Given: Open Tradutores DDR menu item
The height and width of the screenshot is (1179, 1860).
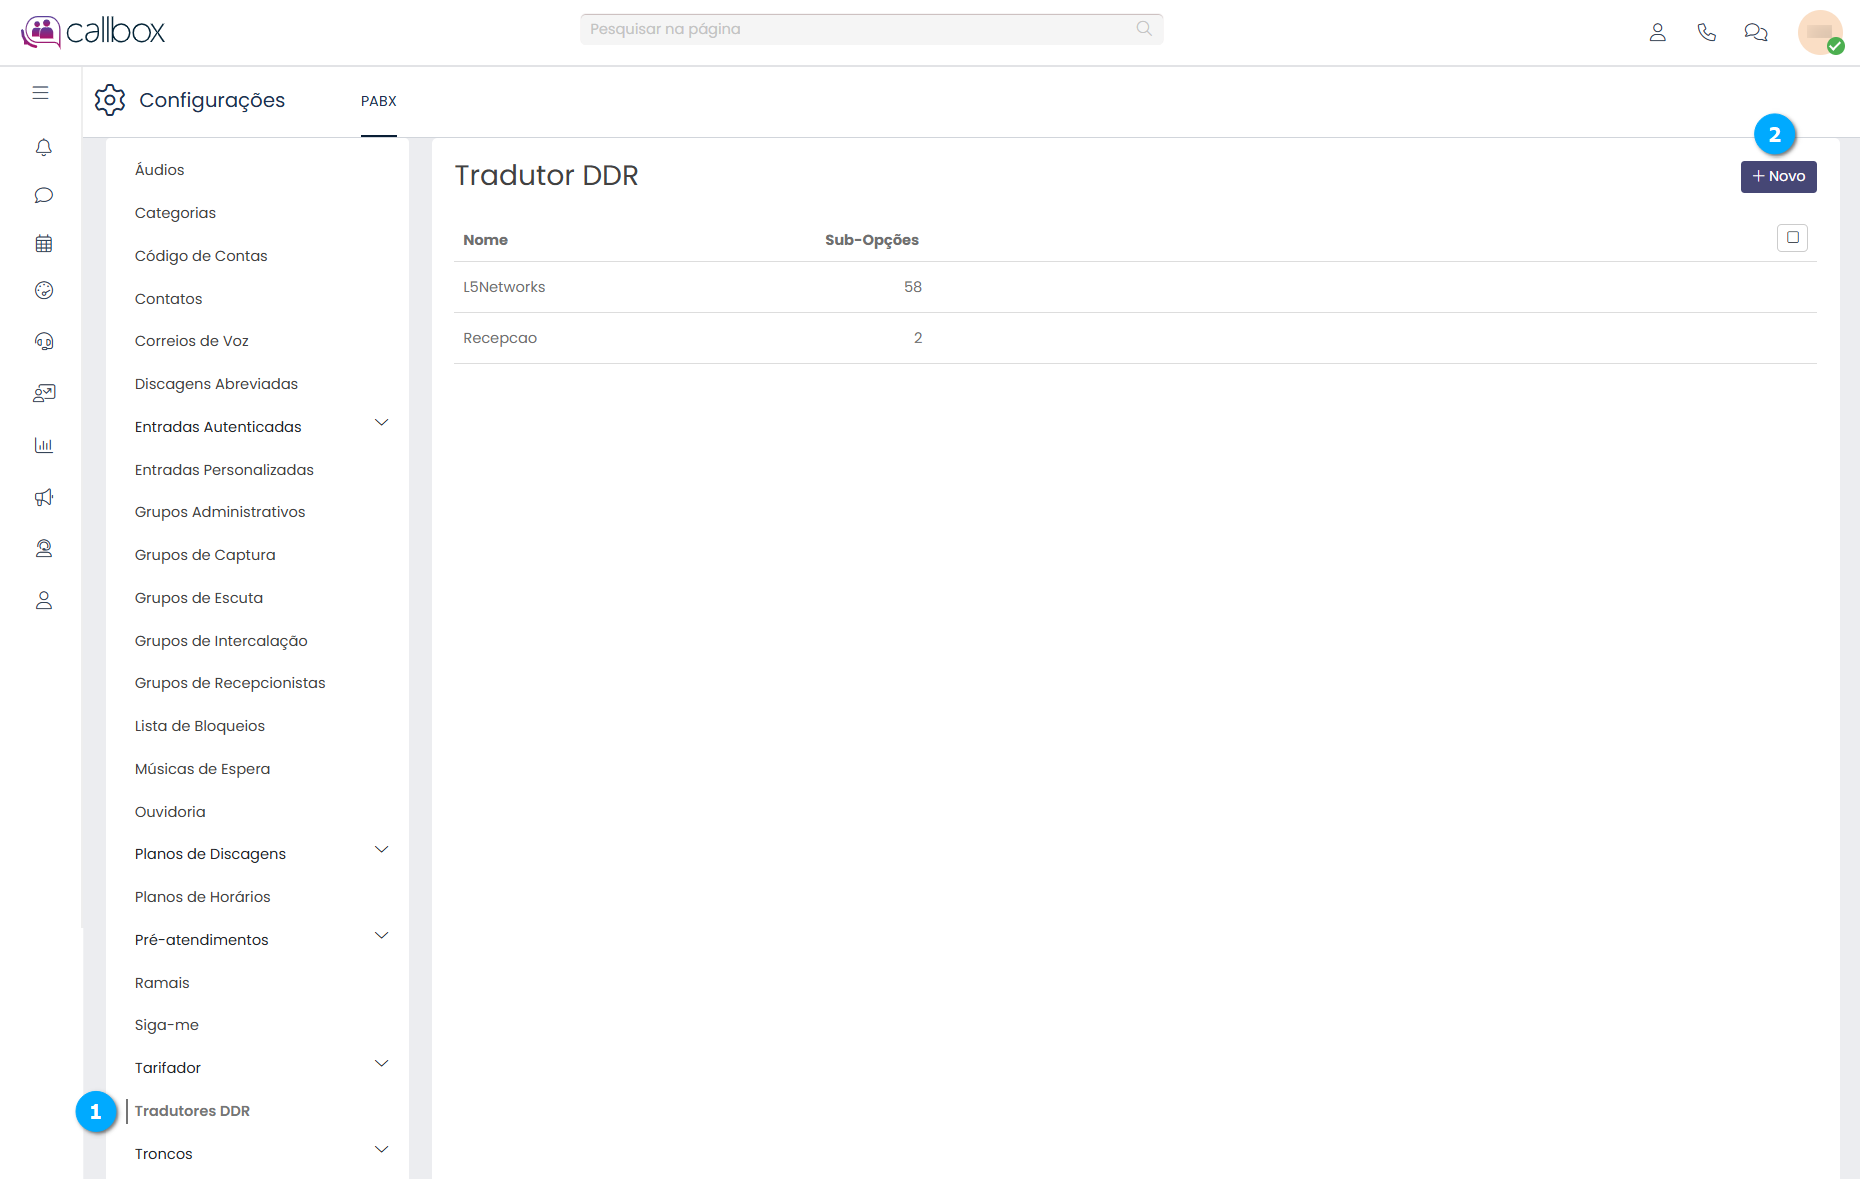Looking at the screenshot, I should pos(192,1111).
